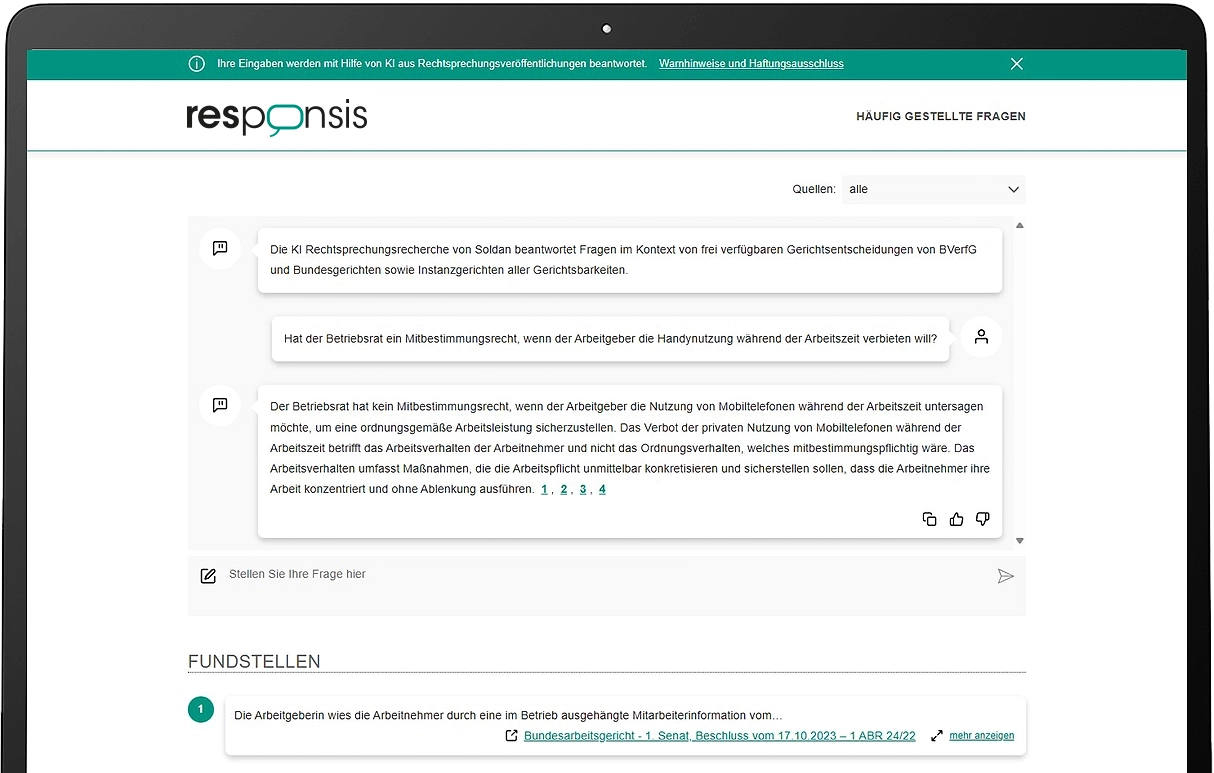Send the question with the arrow icon

point(1006,576)
